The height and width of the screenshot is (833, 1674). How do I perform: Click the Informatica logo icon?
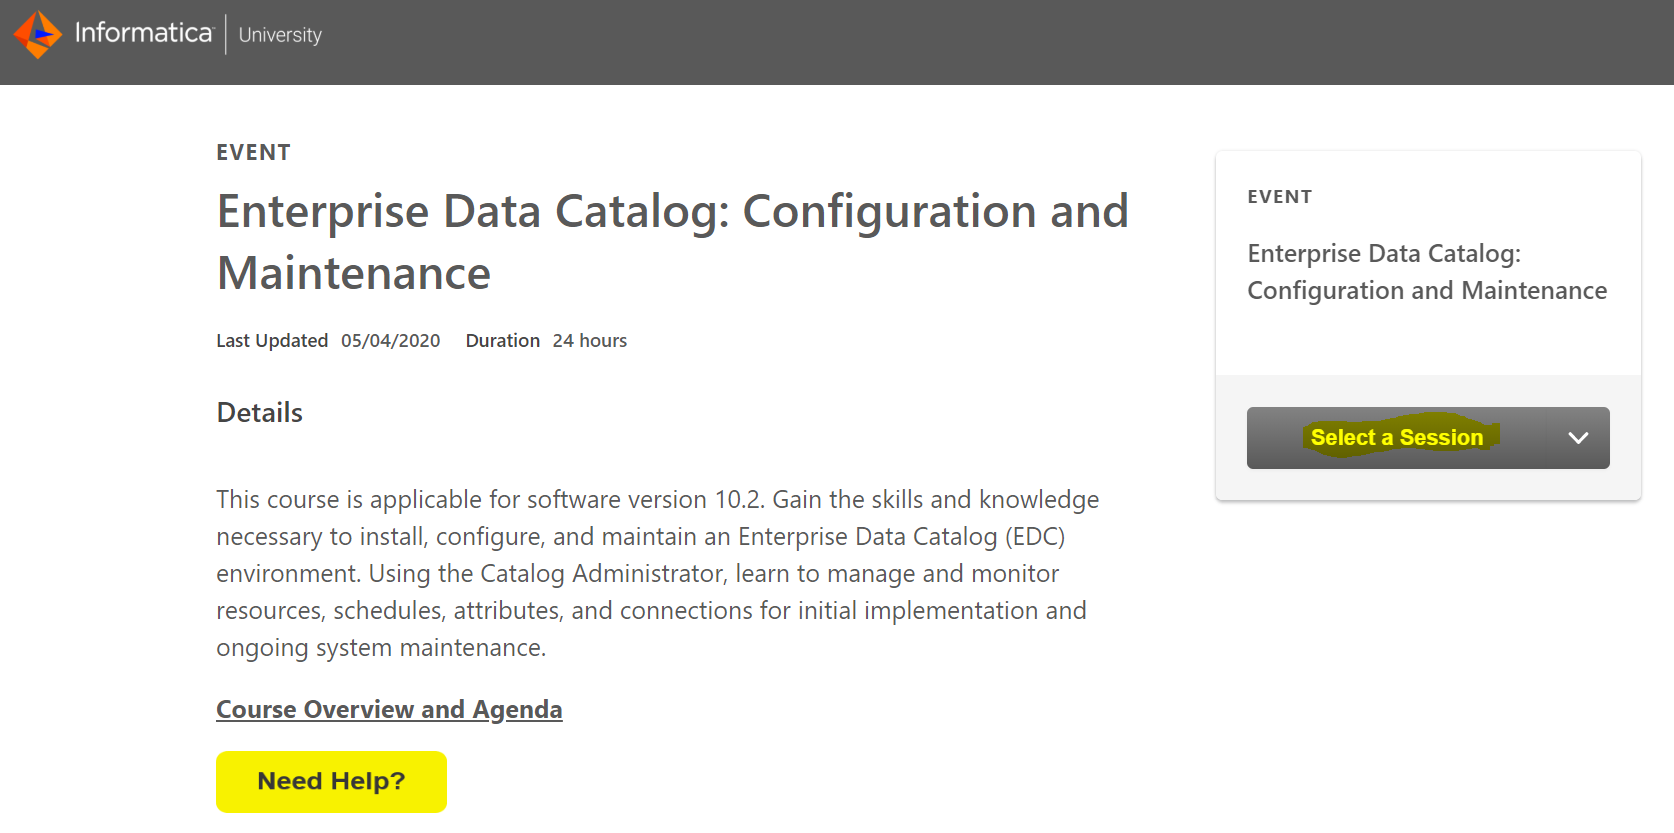(x=38, y=35)
